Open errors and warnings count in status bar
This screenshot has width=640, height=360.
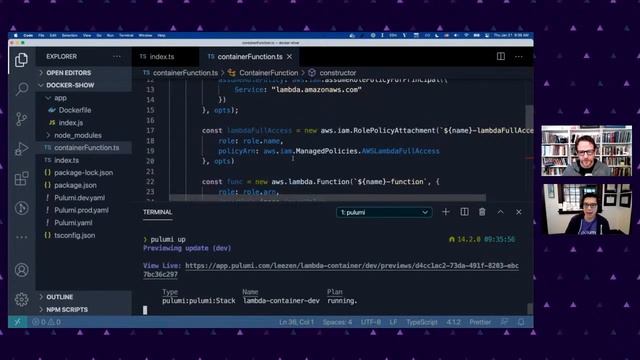[x=46, y=322]
